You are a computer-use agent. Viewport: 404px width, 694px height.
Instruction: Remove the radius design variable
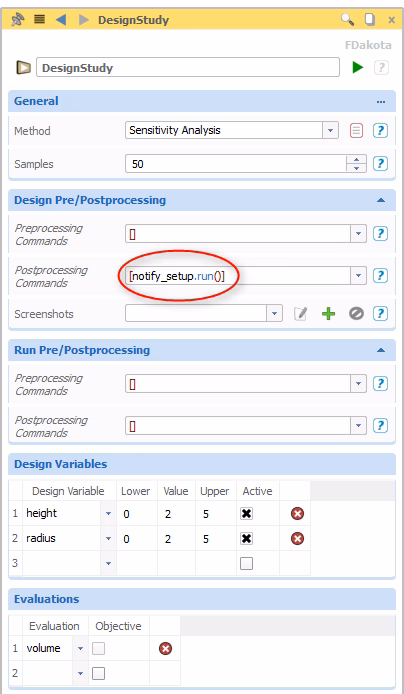(297, 539)
